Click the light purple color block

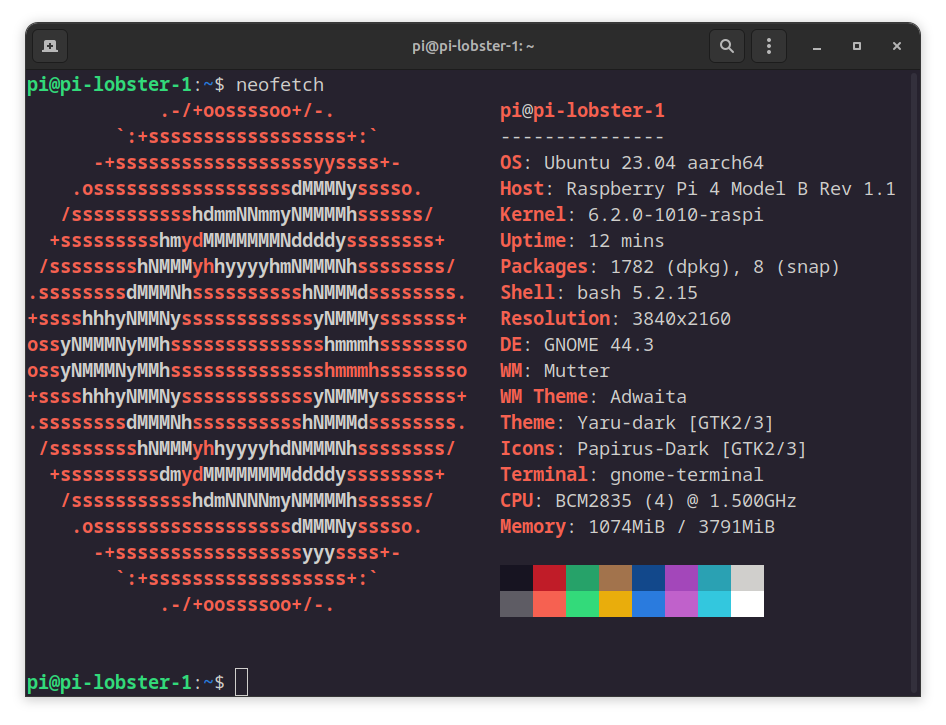tap(681, 604)
